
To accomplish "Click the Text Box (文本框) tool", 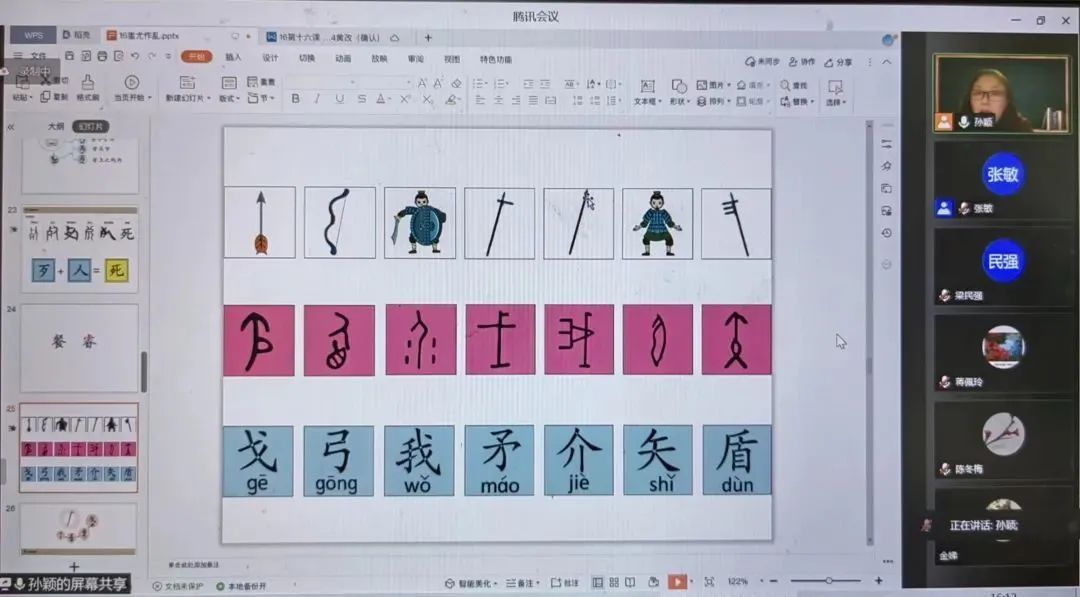I will [x=647, y=91].
